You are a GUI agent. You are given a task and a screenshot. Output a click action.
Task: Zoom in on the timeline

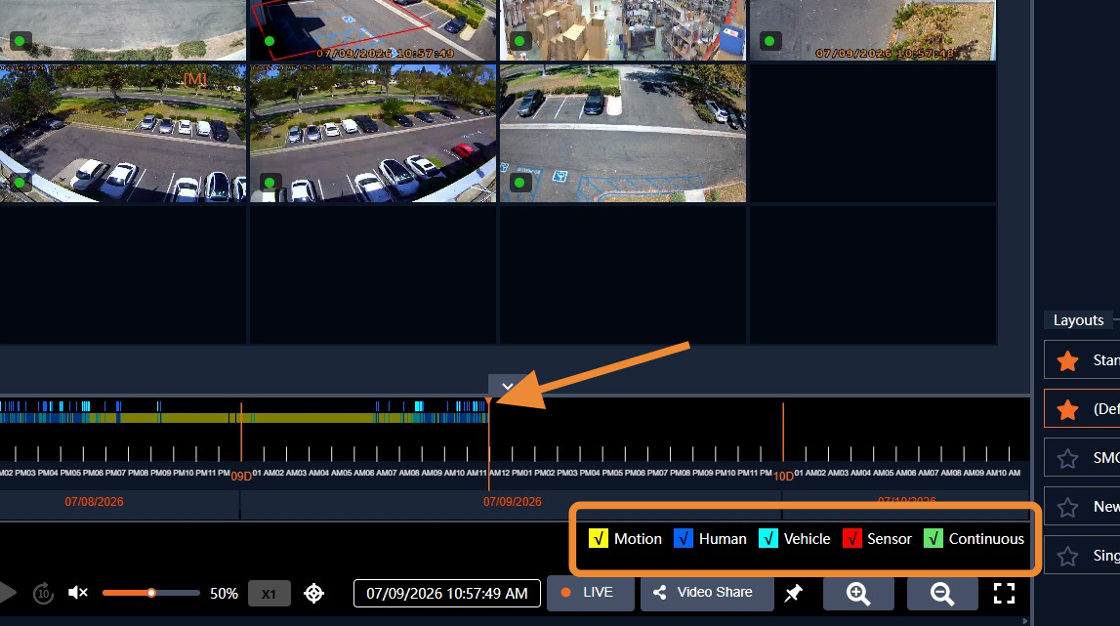[x=858, y=593]
